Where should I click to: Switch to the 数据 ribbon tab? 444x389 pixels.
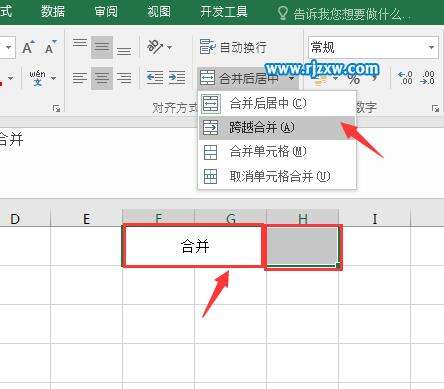point(53,12)
